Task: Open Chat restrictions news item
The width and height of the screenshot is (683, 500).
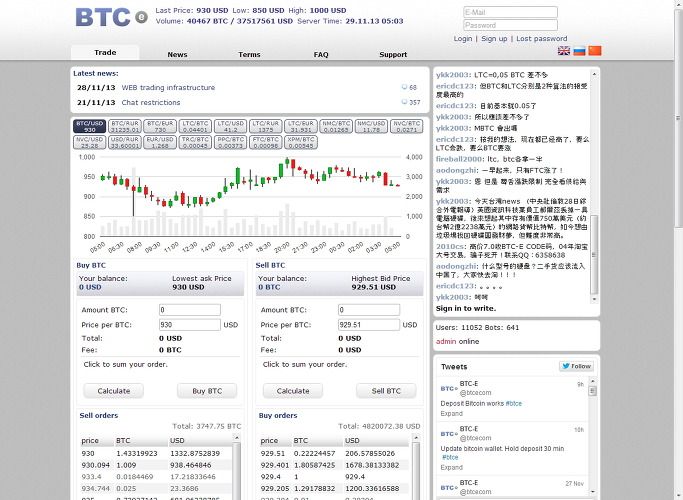Action: [151, 102]
